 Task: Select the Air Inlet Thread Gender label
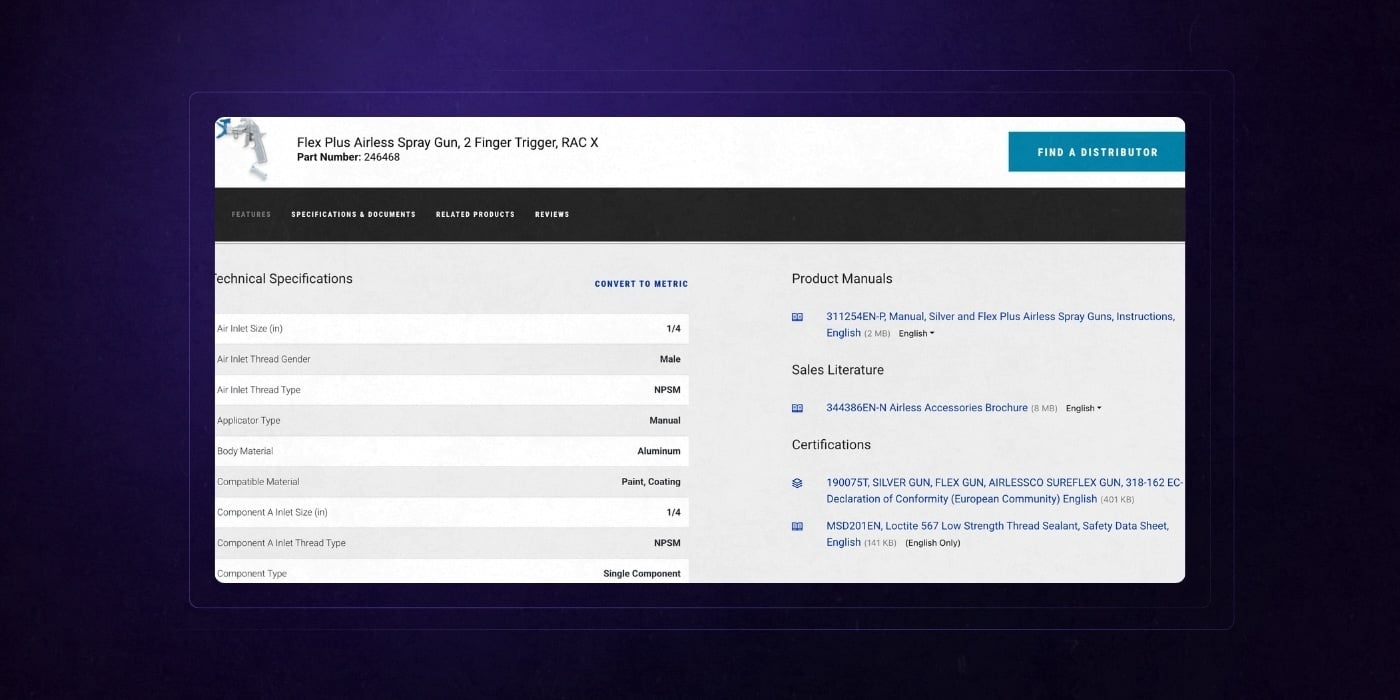point(264,360)
